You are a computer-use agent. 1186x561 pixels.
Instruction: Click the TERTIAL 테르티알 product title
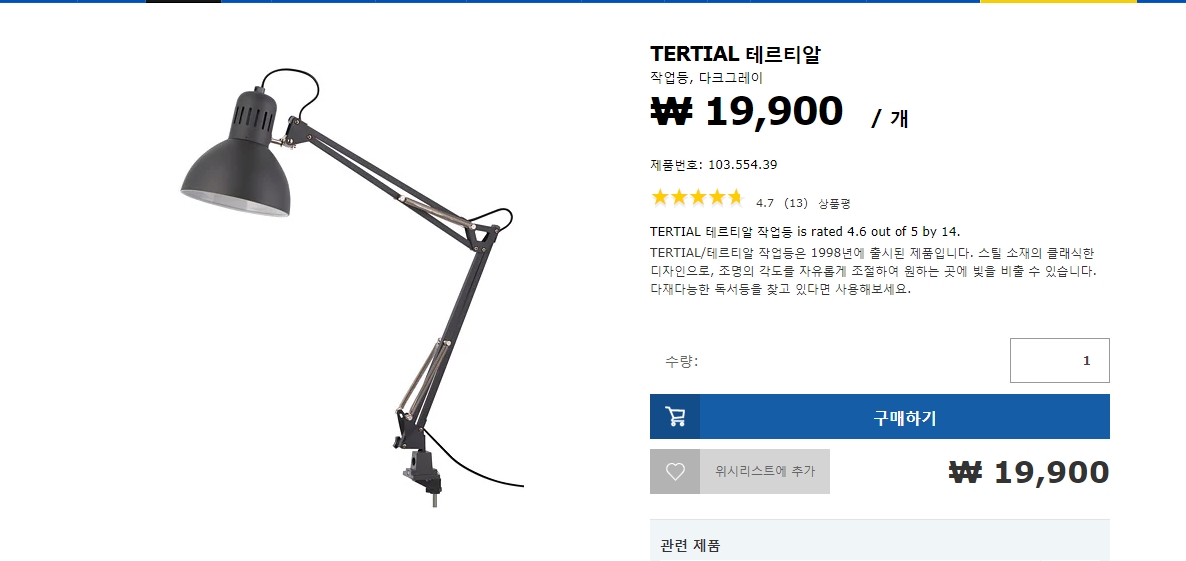pos(735,54)
